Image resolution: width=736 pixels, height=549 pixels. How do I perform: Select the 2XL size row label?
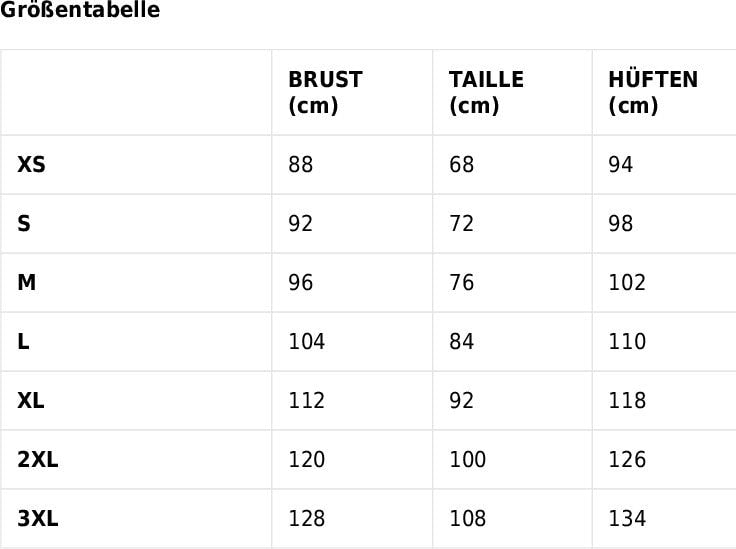38,459
